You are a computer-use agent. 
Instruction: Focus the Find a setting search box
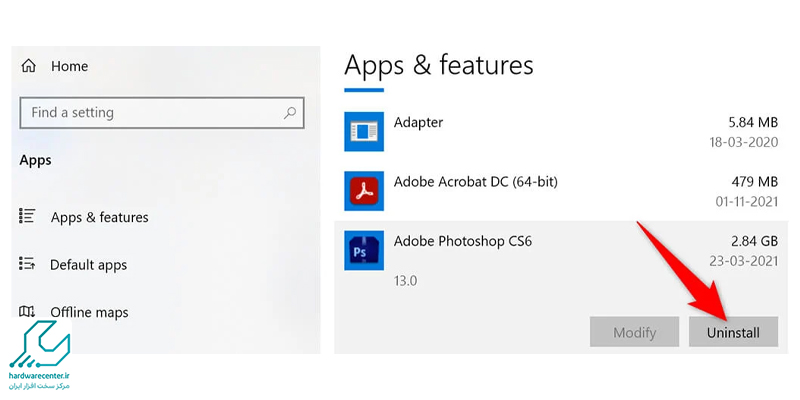[x=162, y=112]
